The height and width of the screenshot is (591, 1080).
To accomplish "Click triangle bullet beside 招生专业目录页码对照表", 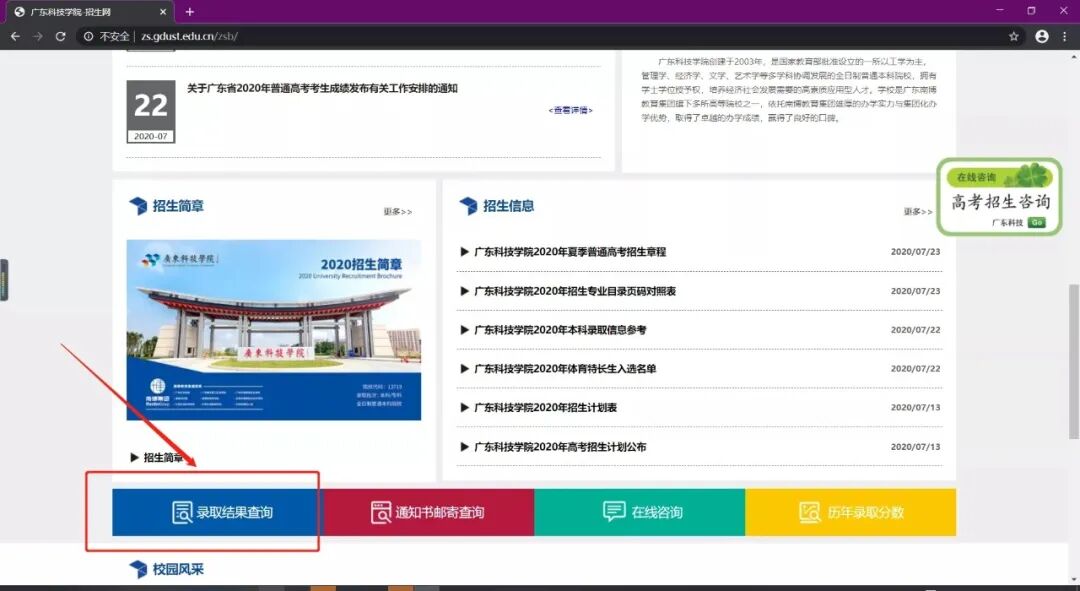I will tap(464, 291).
